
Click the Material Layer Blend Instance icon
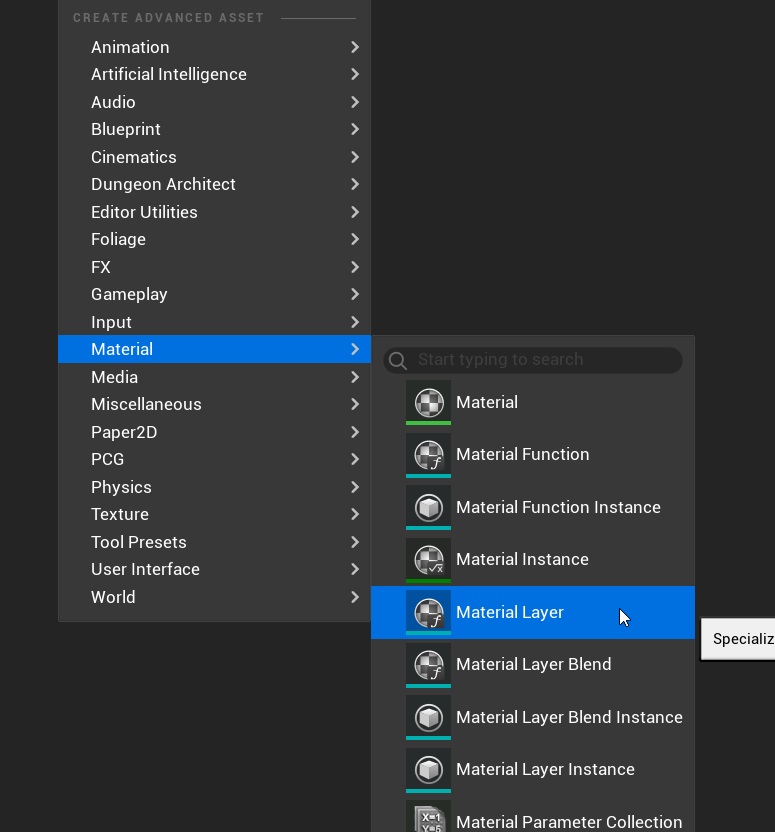[428, 717]
